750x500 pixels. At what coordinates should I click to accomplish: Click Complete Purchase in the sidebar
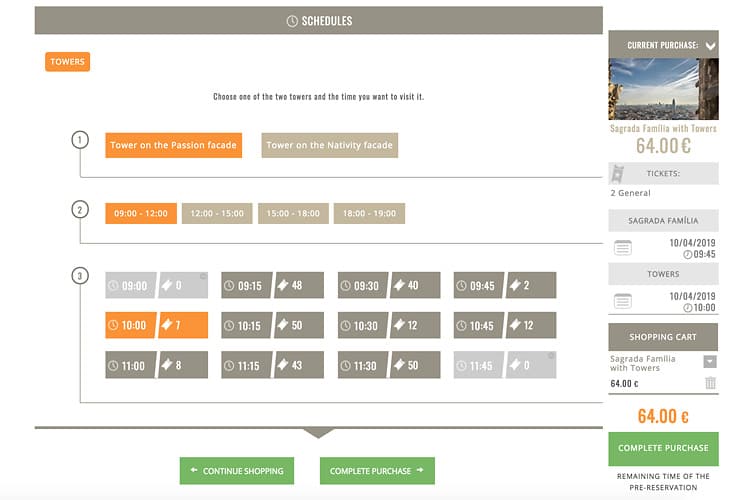pyautogui.click(x=663, y=447)
